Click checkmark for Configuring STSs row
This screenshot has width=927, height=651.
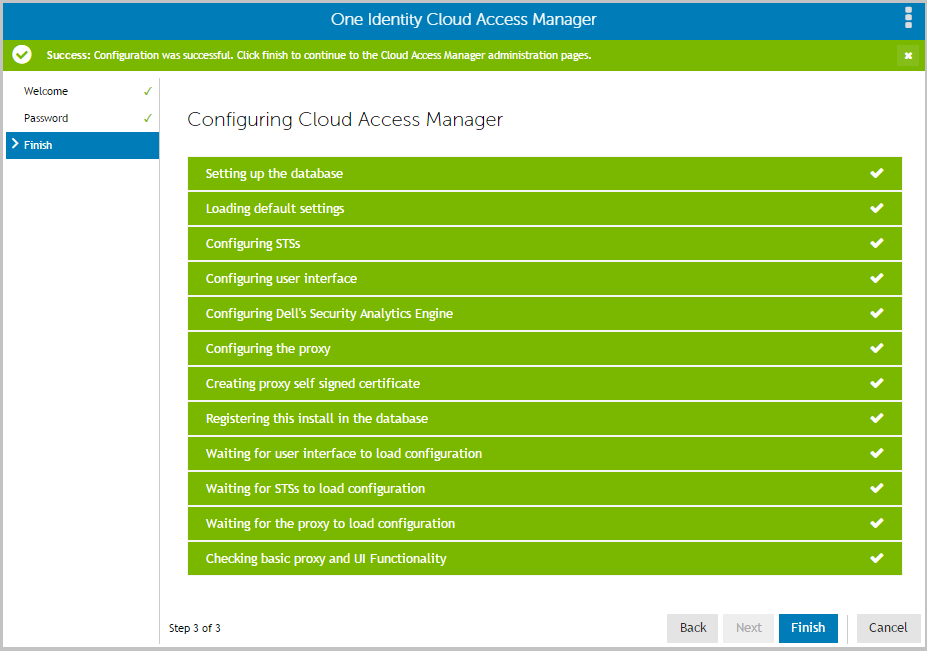pyautogui.click(x=877, y=243)
